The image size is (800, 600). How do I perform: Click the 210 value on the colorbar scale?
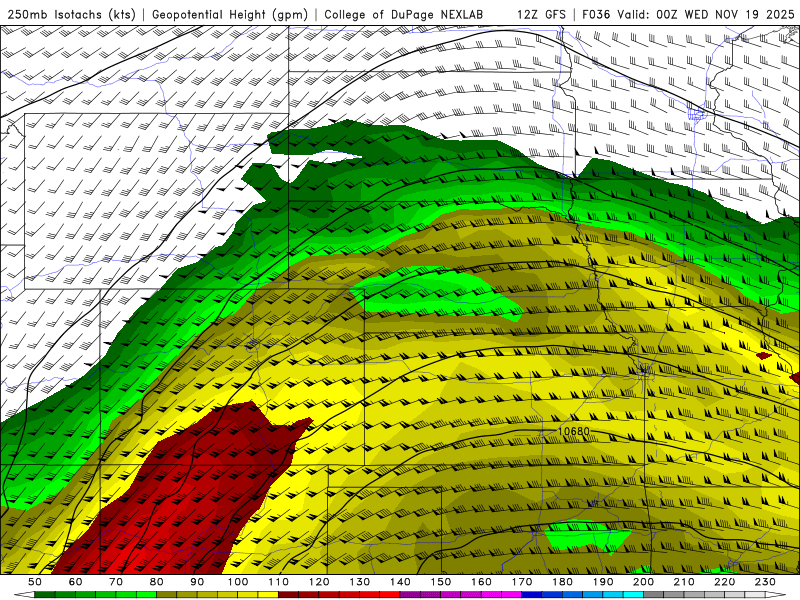click(684, 582)
